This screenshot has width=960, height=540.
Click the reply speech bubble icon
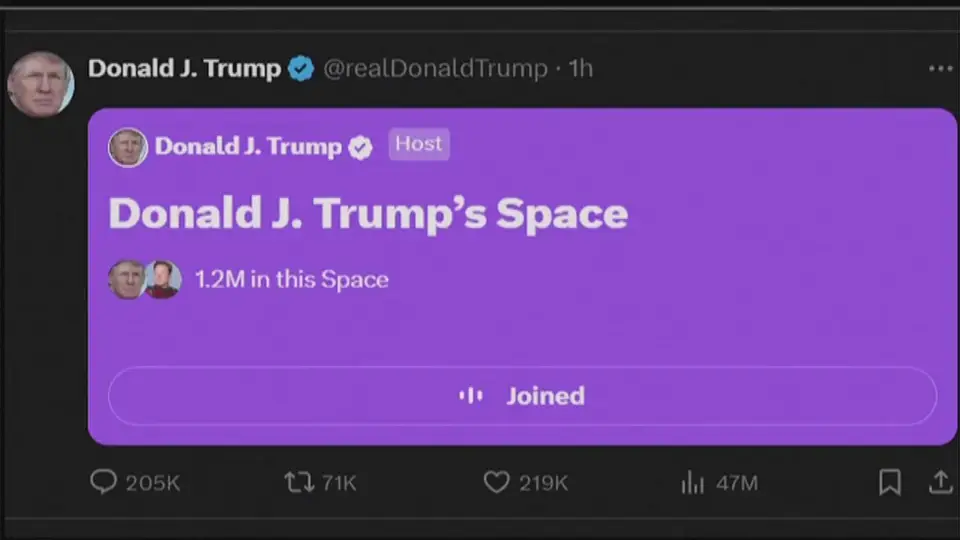click(103, 482)
